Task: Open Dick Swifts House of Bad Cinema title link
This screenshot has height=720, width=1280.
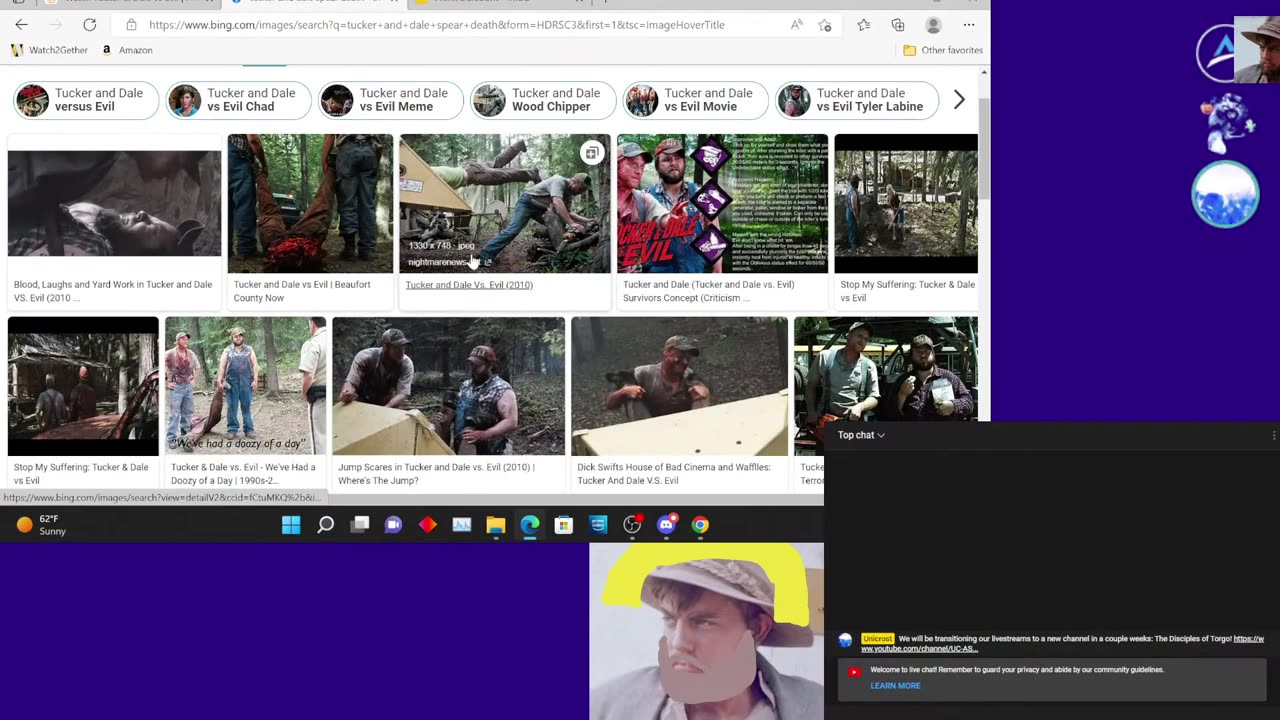Action: pos(674,474)
